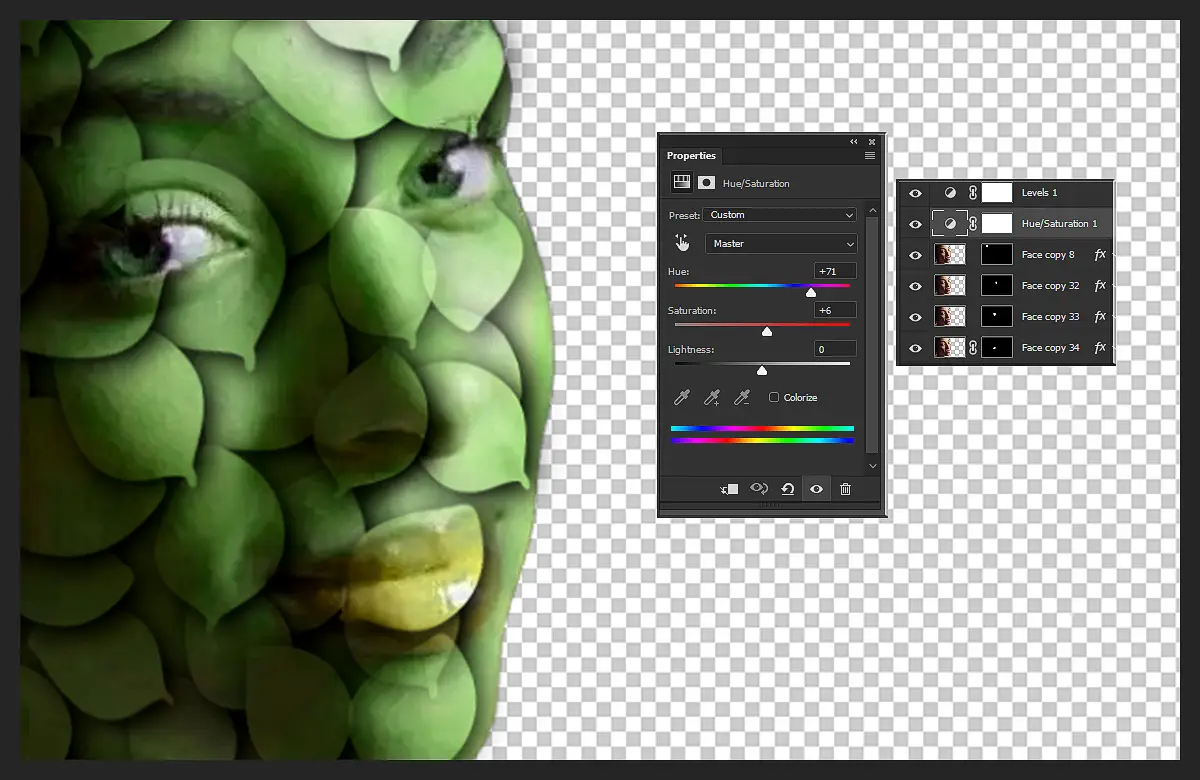Click the lower color spectrum bar
The width and height of the screenshot is (1200, 780).
coord(762,440)
